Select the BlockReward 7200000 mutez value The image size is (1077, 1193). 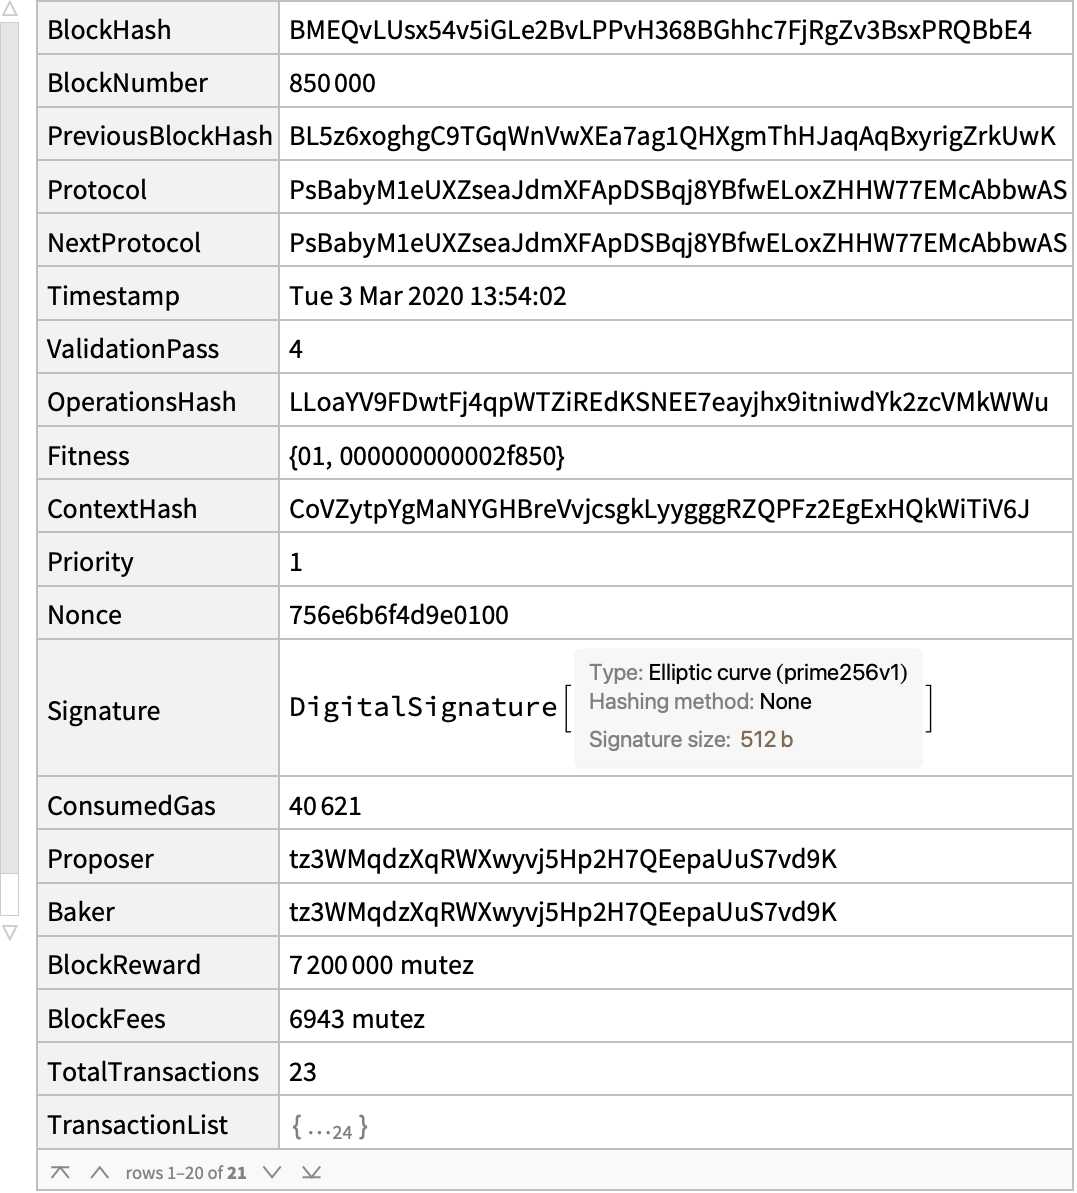[x=381, y=966]
